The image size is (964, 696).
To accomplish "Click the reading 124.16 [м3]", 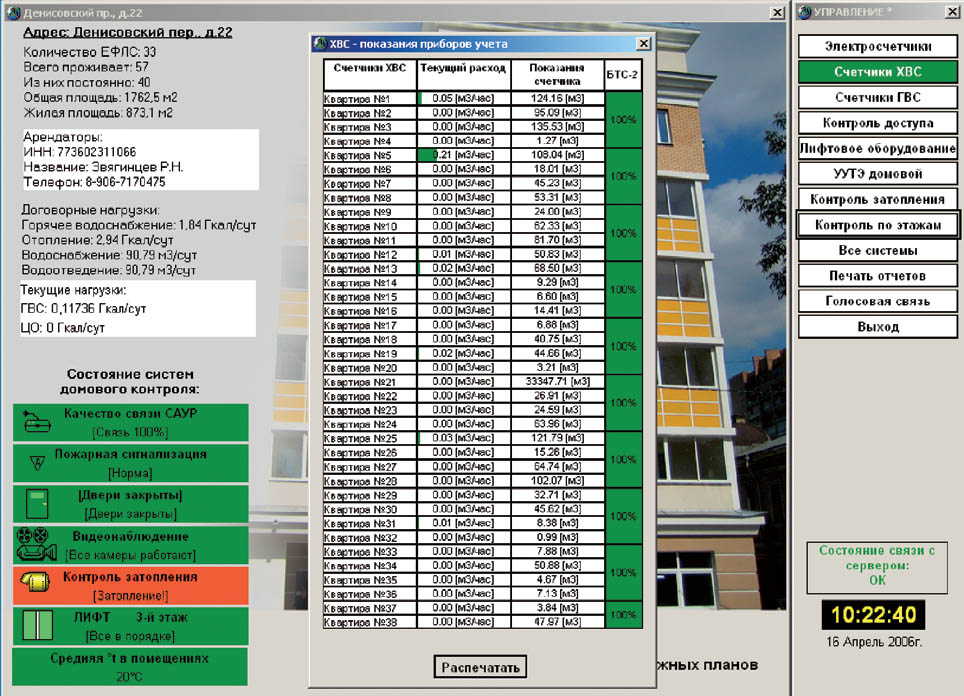I will point(558,98).
